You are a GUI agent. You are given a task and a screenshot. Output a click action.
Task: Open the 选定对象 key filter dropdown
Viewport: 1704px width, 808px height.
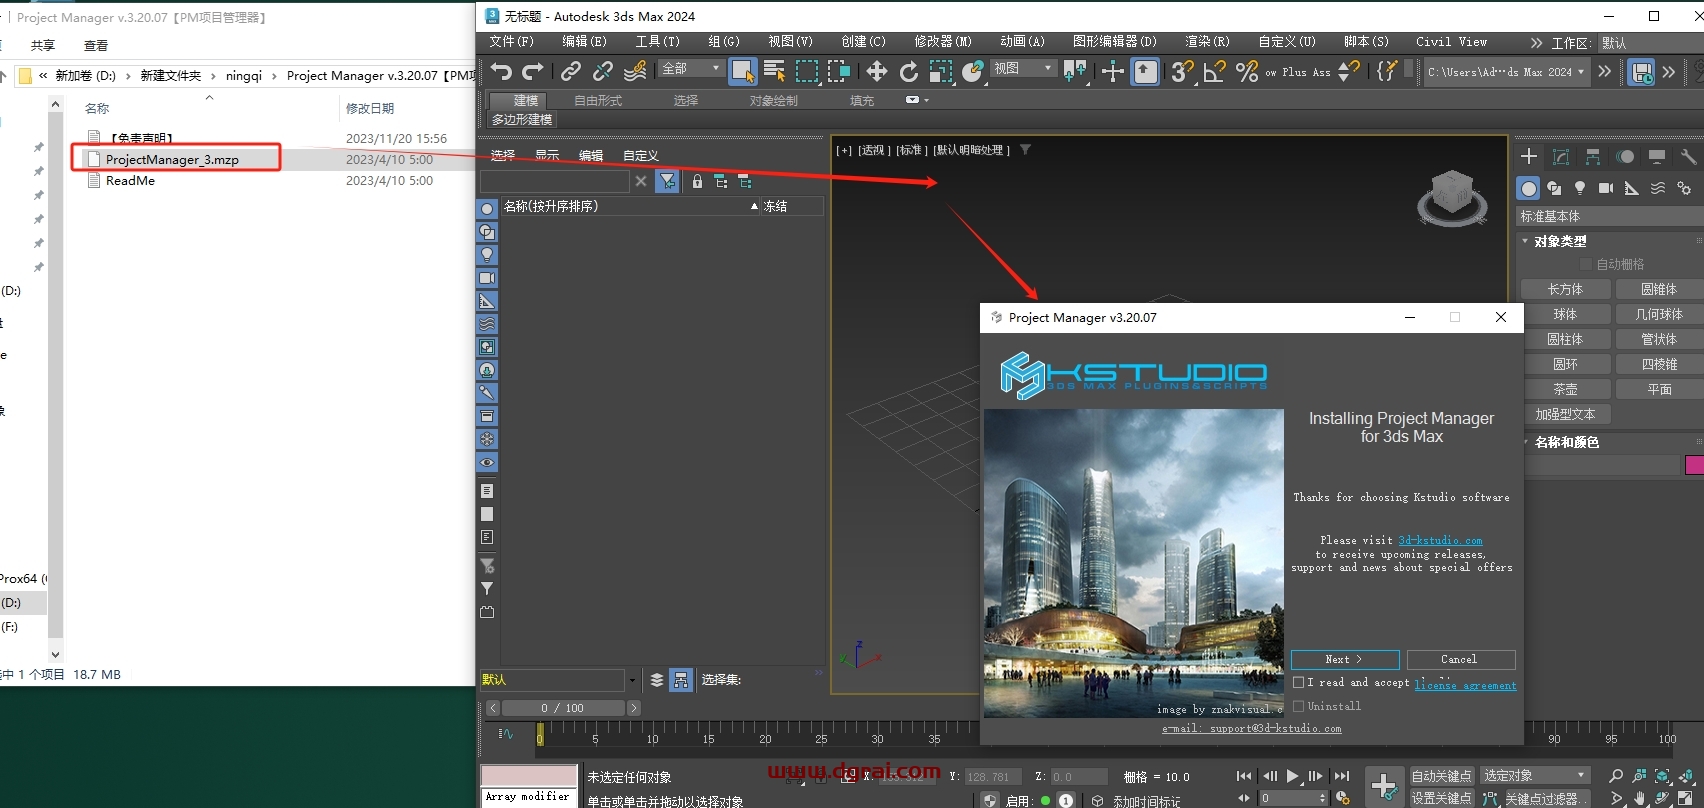[1535, 776]
